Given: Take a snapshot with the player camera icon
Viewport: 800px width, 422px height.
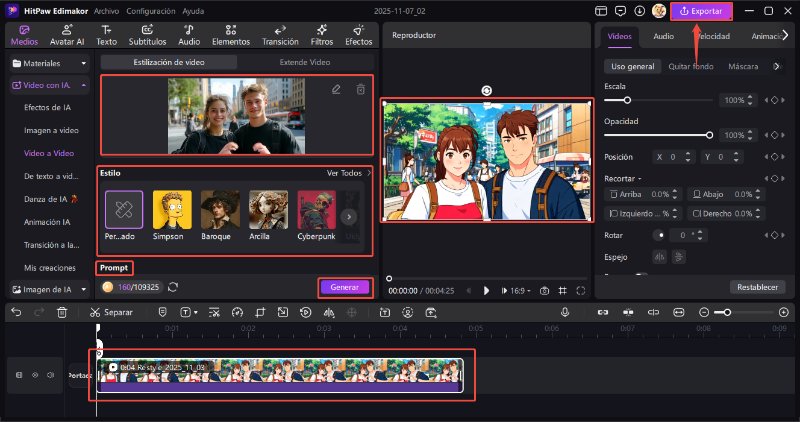Looking at the screenshot, I should (x=544, y=290).
